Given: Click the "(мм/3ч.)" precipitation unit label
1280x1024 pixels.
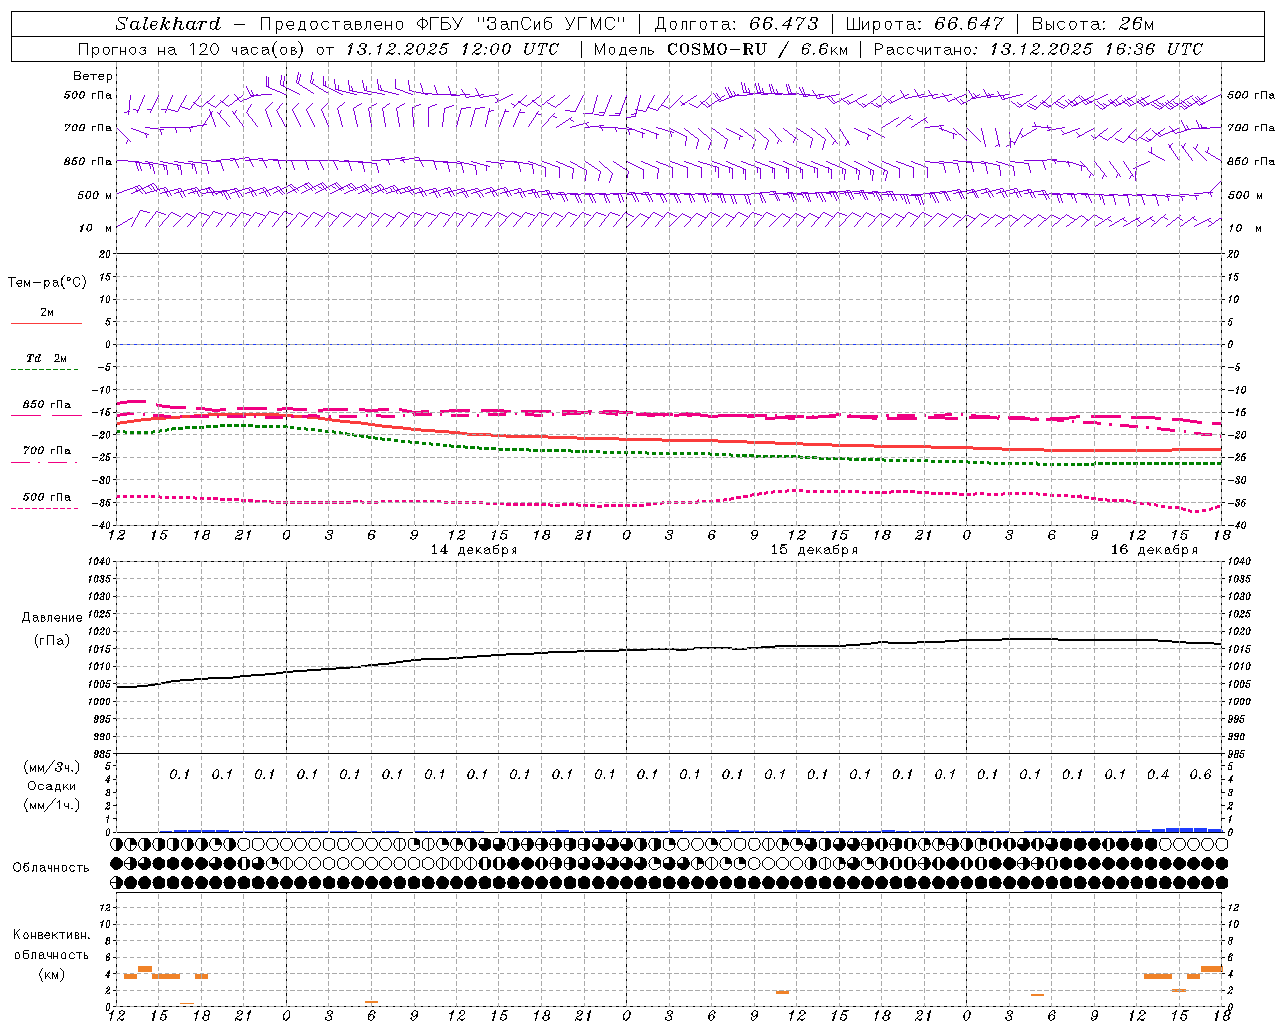Looking at the screenshot, I should (x=52, y=767).
